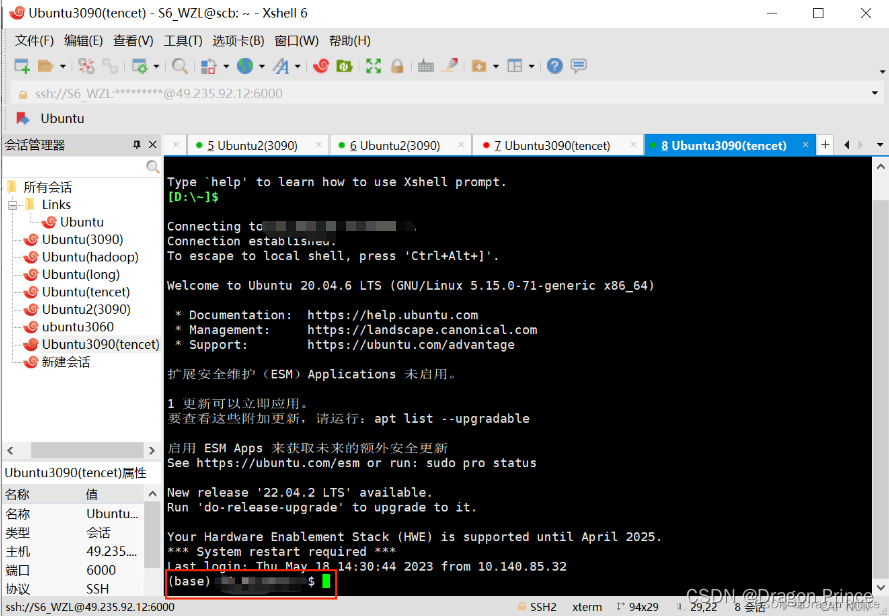Click the Encoding globe icon
The height and width of the screenshot is (616, 889).
point(245,66)
